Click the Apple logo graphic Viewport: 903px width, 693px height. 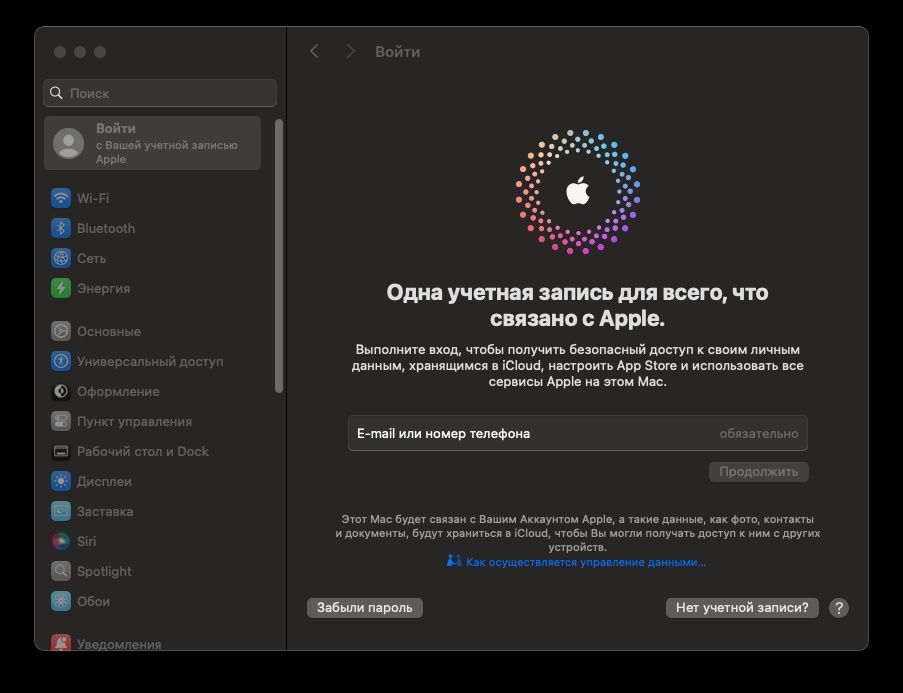tap(578, 191)
